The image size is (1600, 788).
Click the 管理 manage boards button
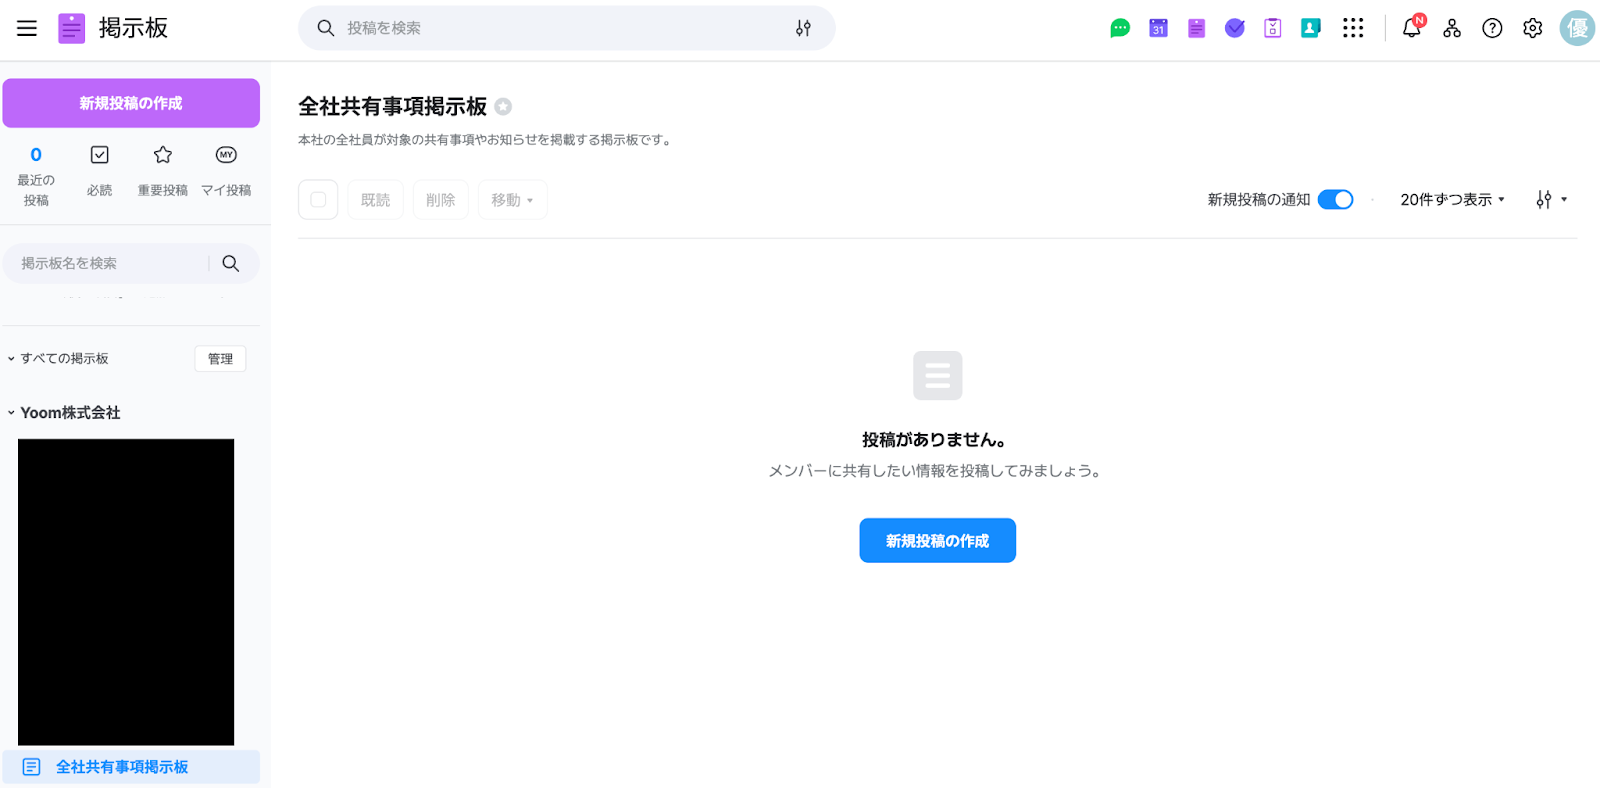(220, 359)
